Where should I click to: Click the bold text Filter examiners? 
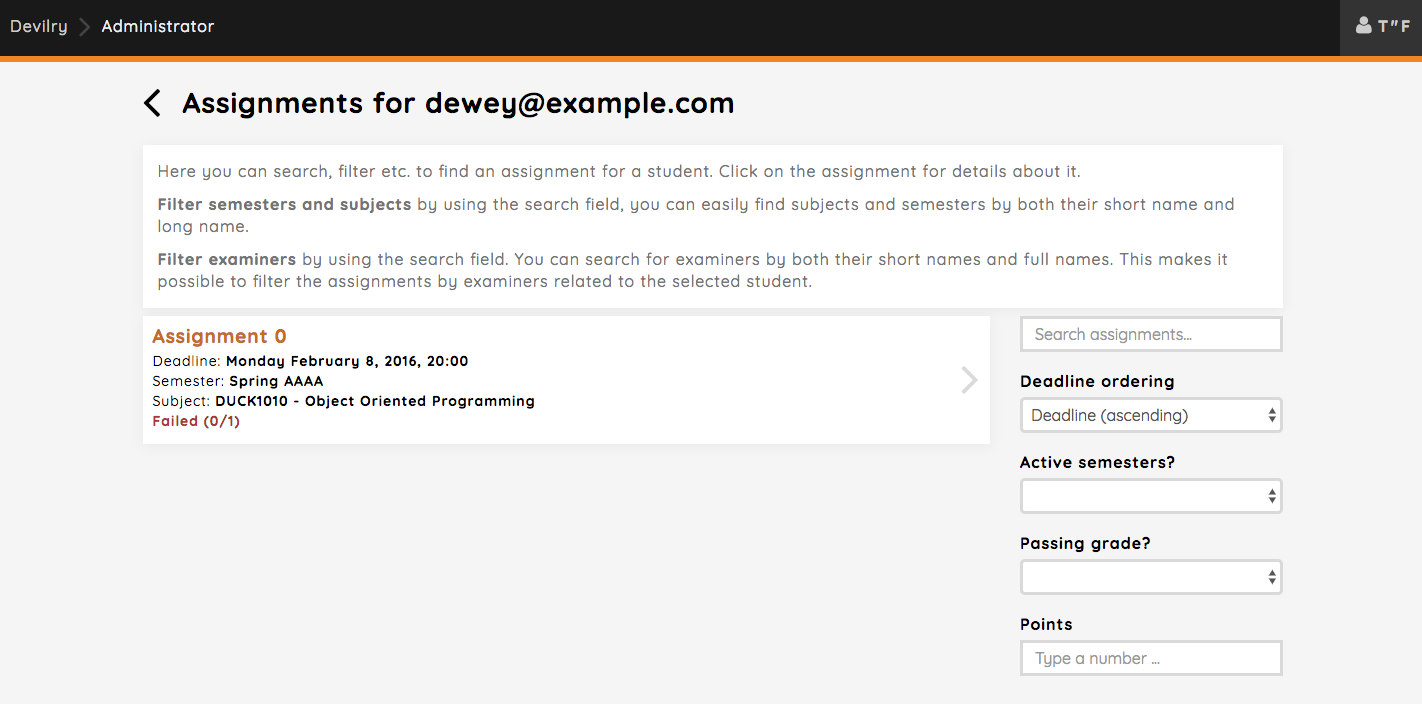point(227,259)
